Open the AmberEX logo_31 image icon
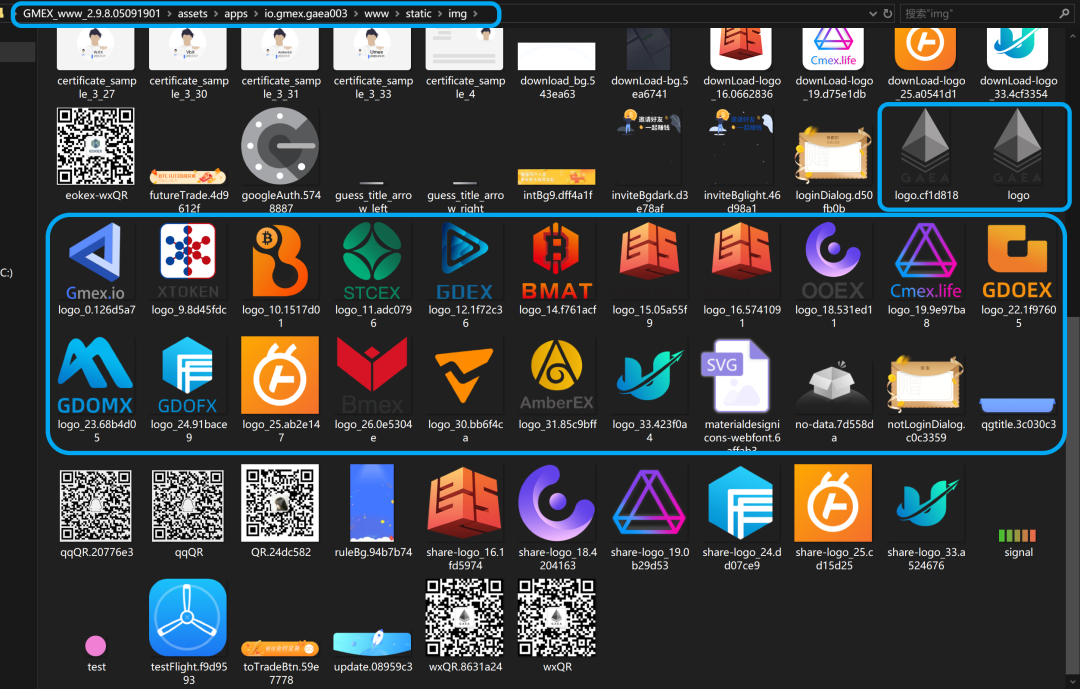The width and height of the screenshot is (1080, 689). [x=557, y=375]
